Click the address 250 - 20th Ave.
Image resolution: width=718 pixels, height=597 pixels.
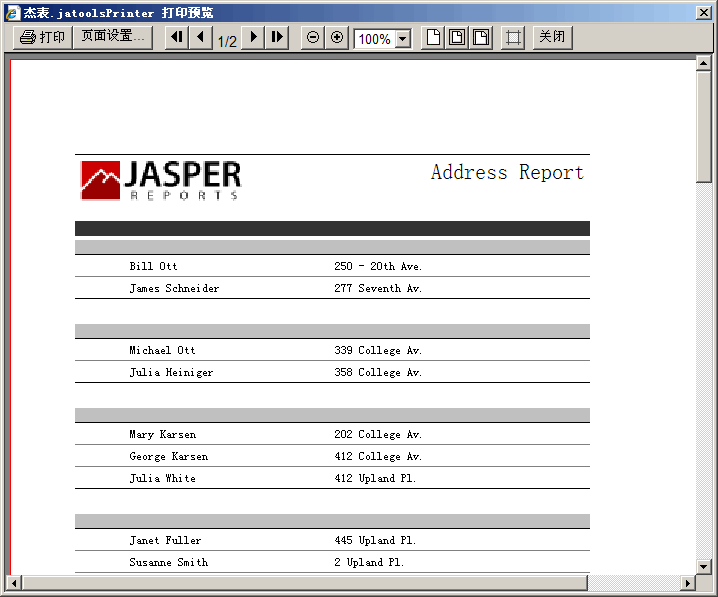tap(378, 266)
